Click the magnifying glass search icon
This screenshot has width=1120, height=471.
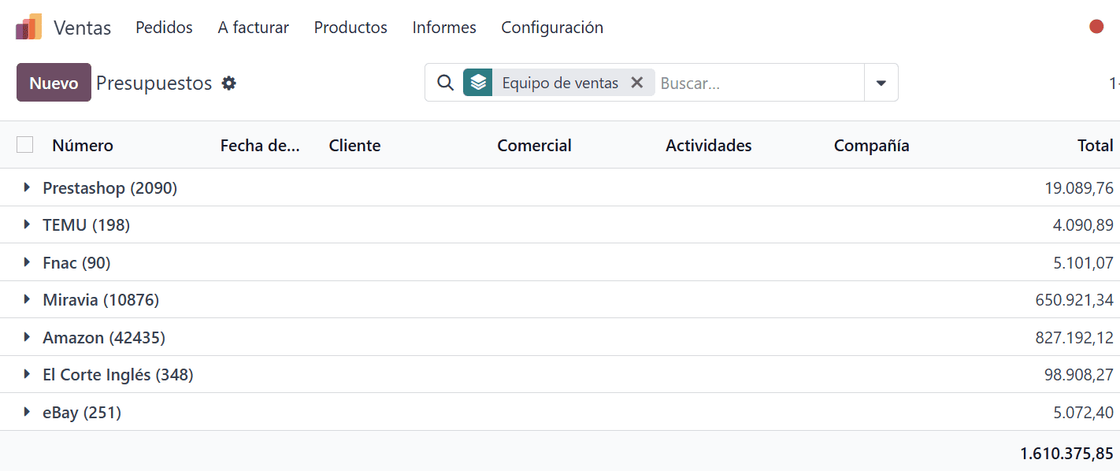[x=445, y=83]
